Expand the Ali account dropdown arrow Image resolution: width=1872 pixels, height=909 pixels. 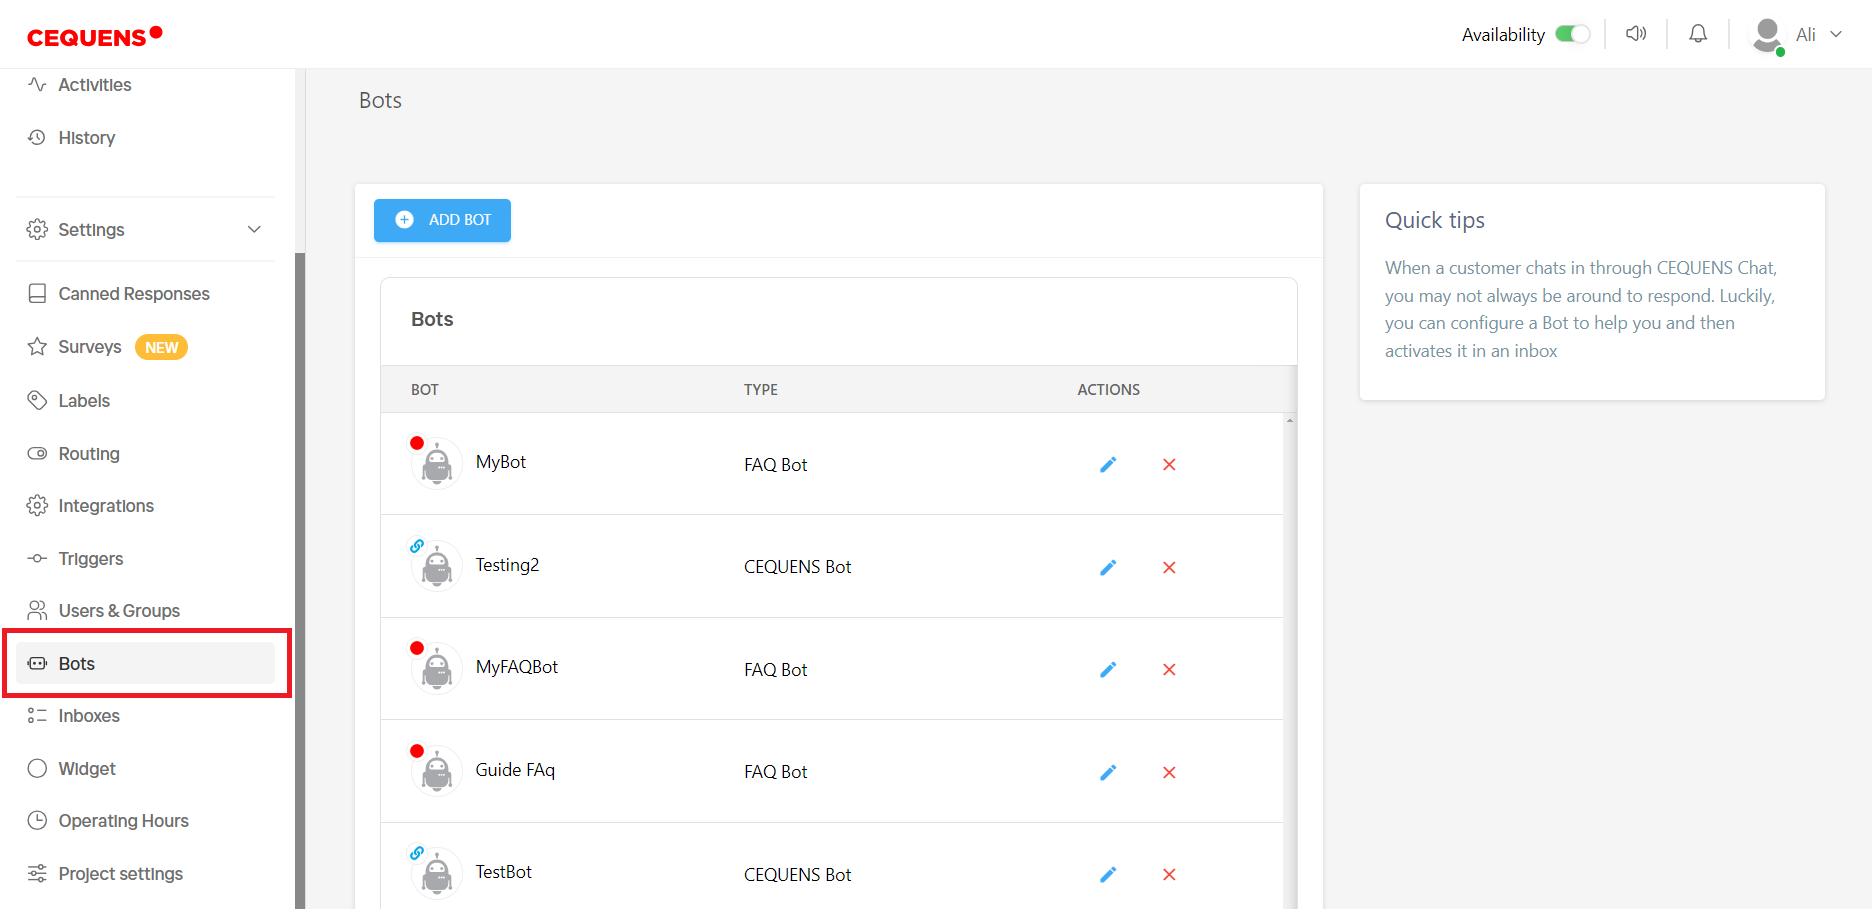click(1836, 34)
